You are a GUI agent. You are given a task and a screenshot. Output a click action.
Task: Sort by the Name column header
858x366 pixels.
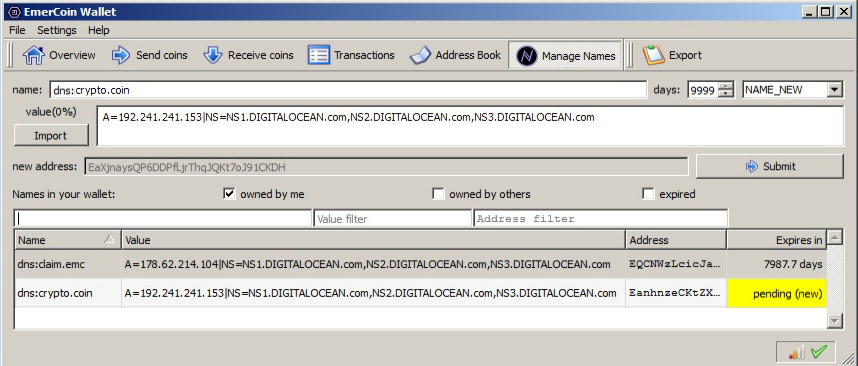[68, 240]
